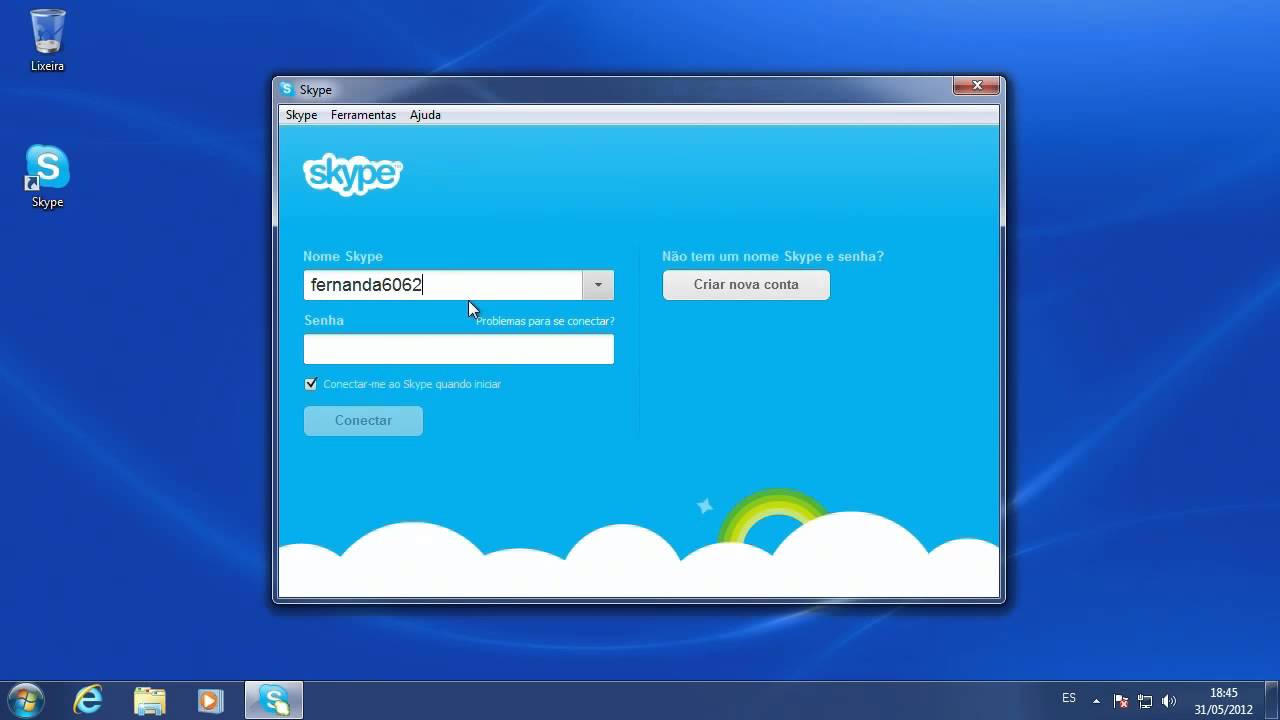Open the Lixeira recycle bin desktop icon
Image resolution: width=1280 pixels, height=720 pixels.
point(47,40)
